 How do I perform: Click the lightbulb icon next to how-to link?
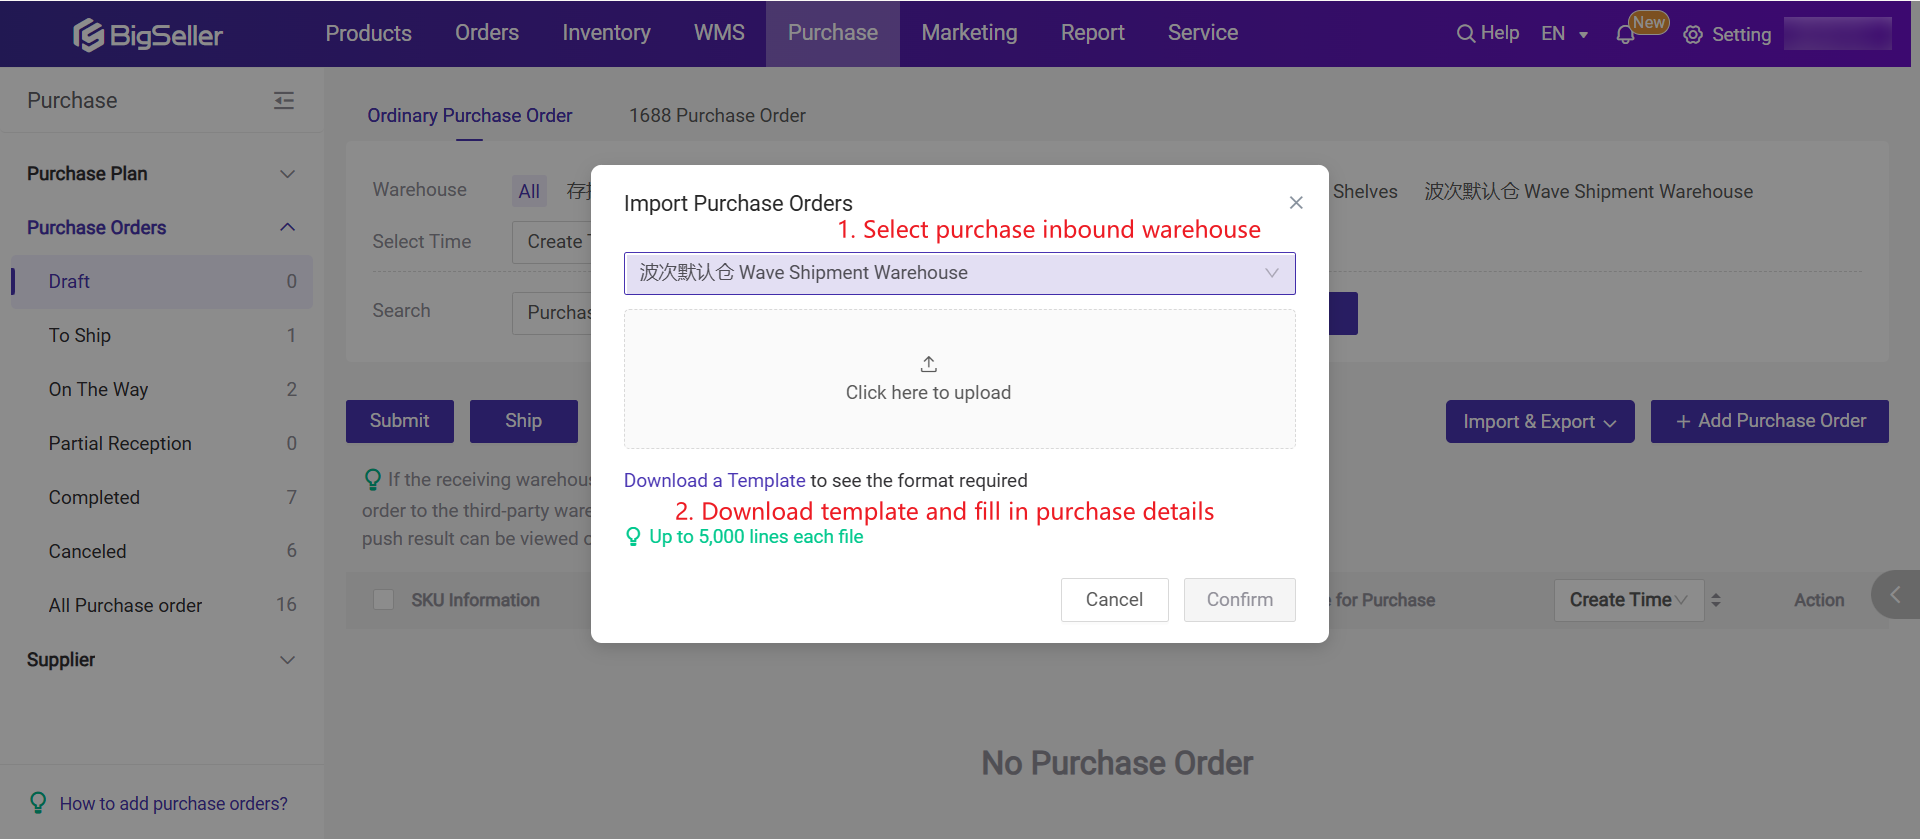pos(38,803)
